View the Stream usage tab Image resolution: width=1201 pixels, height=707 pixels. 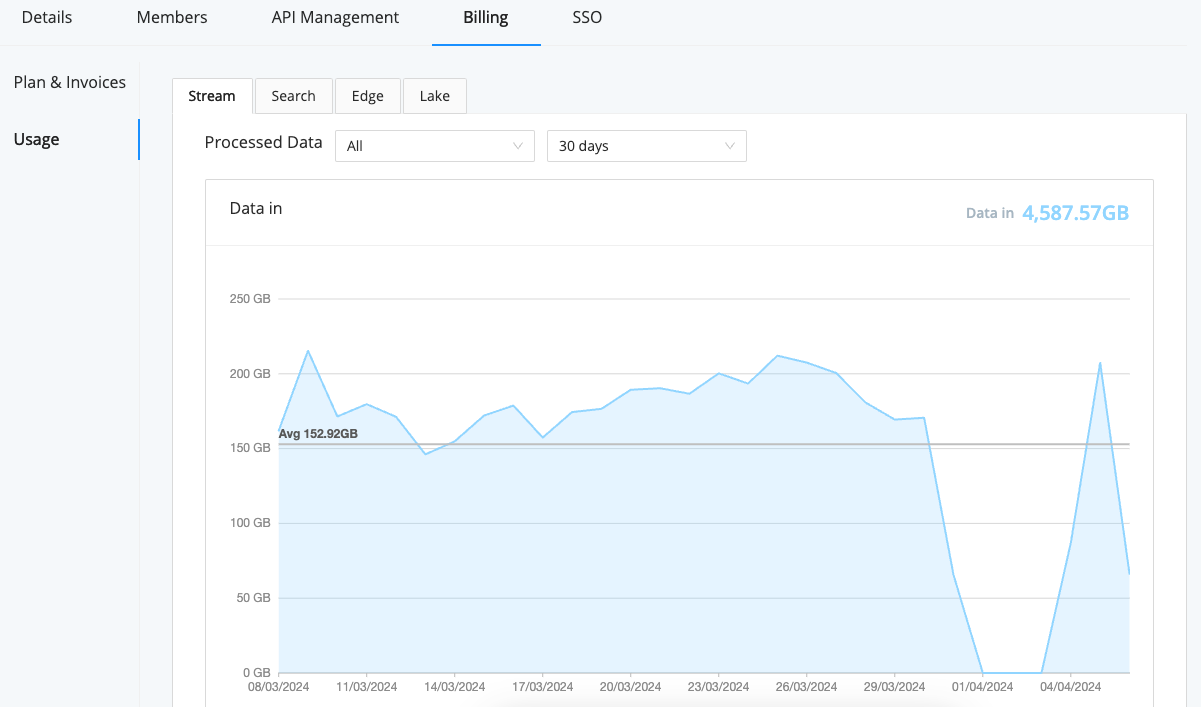coord(211,96)
